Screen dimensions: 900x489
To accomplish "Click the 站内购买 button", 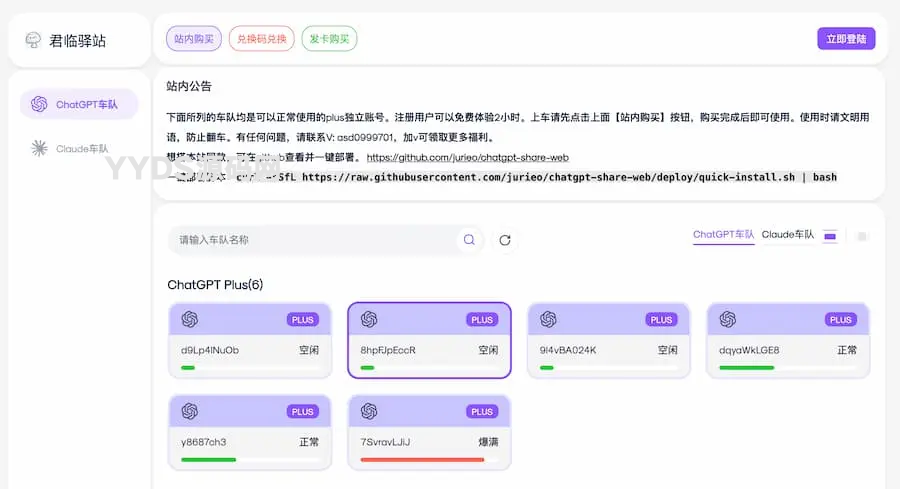I will coord(193,39).
